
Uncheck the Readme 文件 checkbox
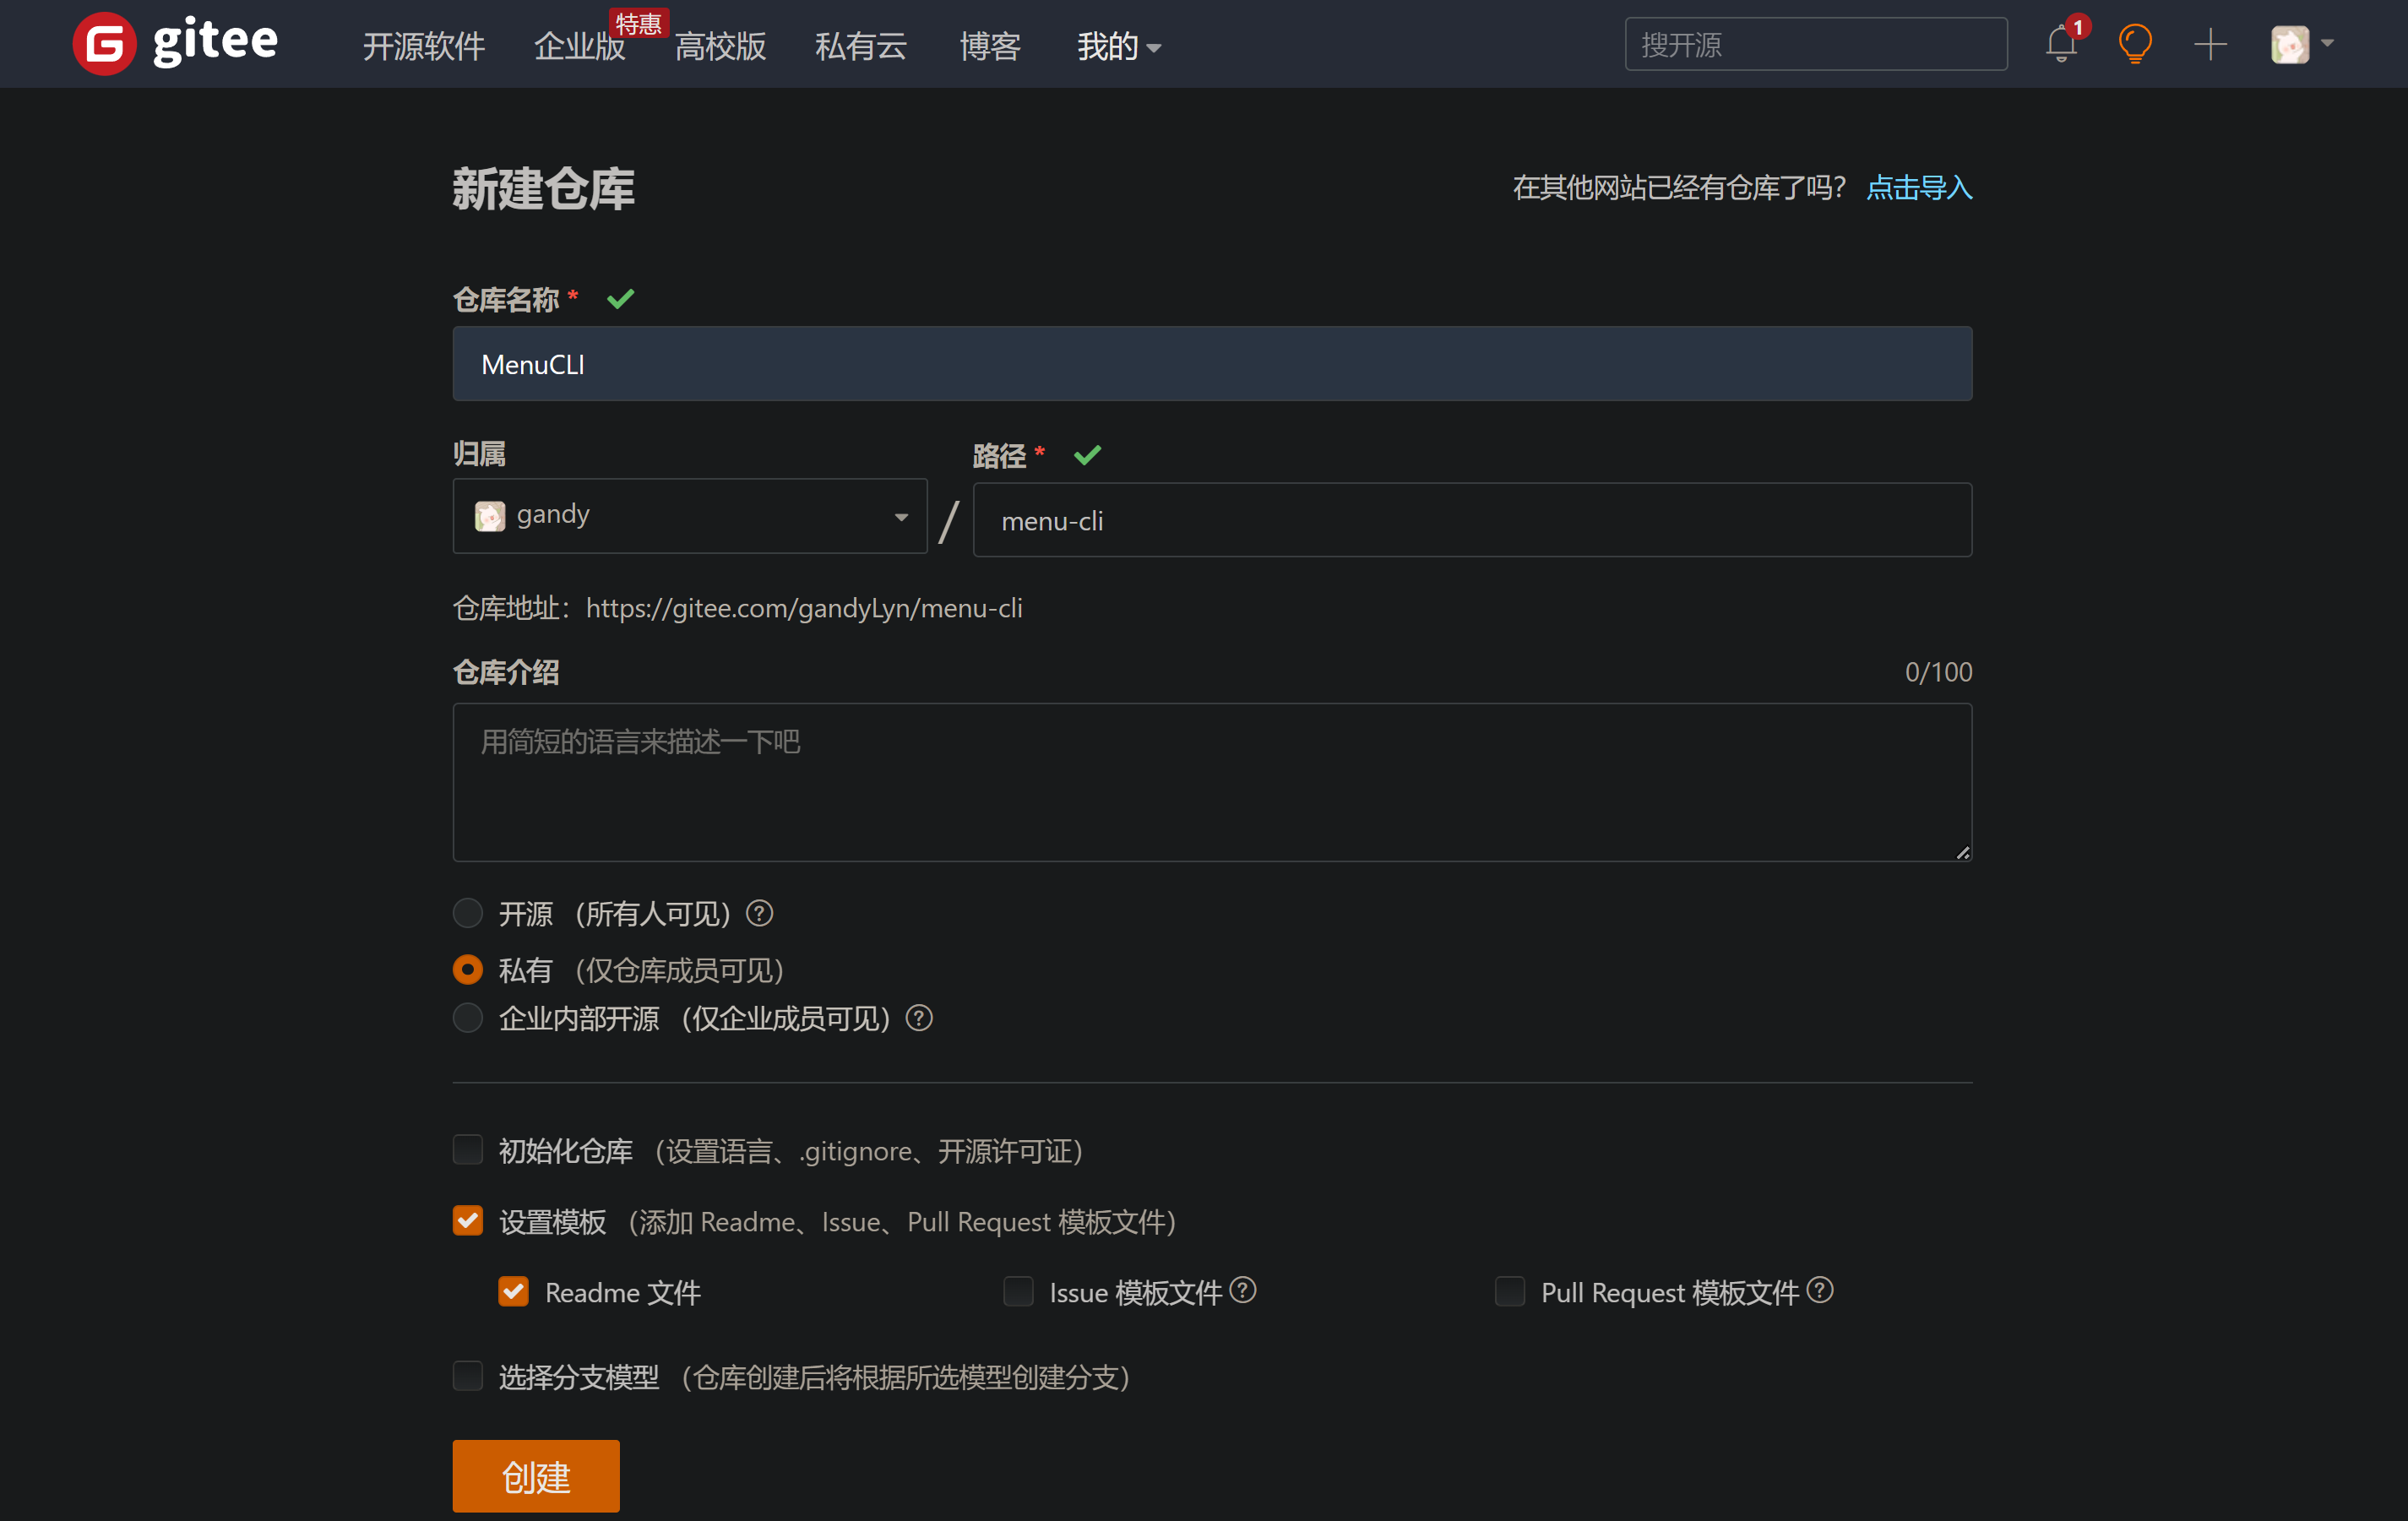click(x=513, y=1292)
